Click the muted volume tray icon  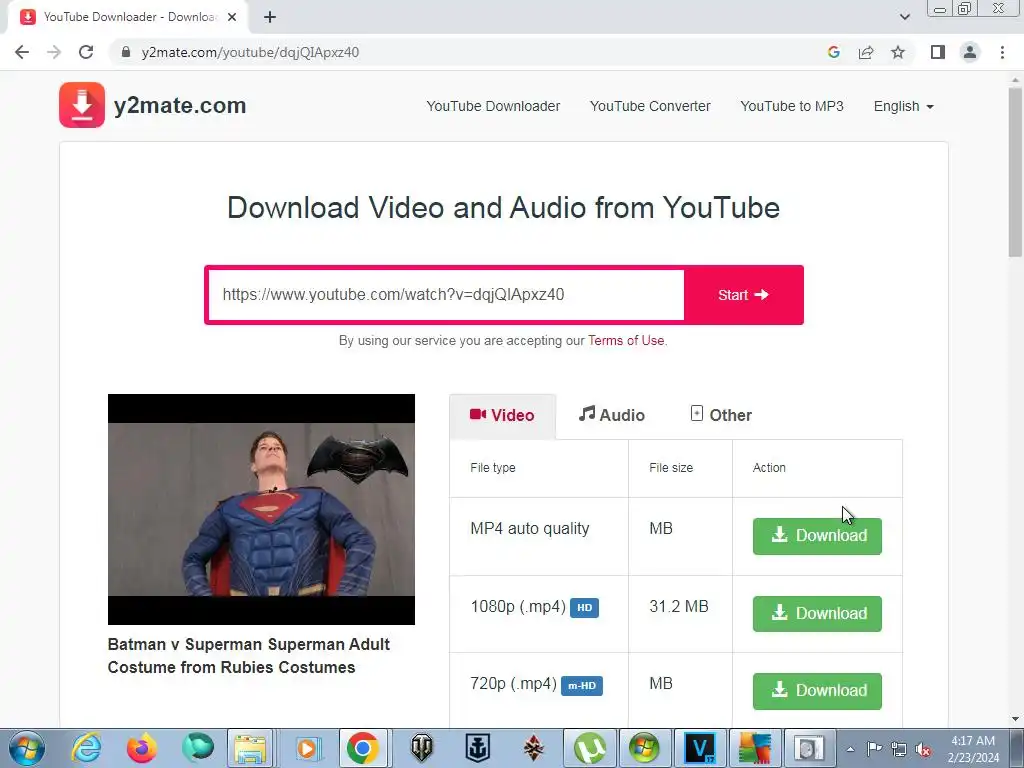click(923, 749)
